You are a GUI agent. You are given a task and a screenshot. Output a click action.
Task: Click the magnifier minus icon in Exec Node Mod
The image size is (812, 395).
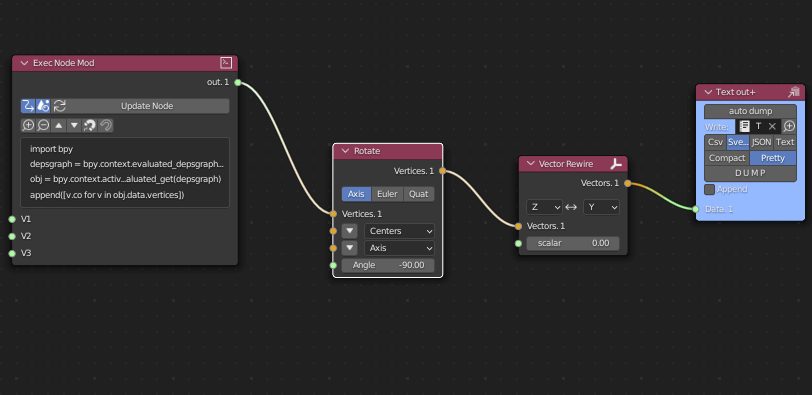(x=44, y=125)
